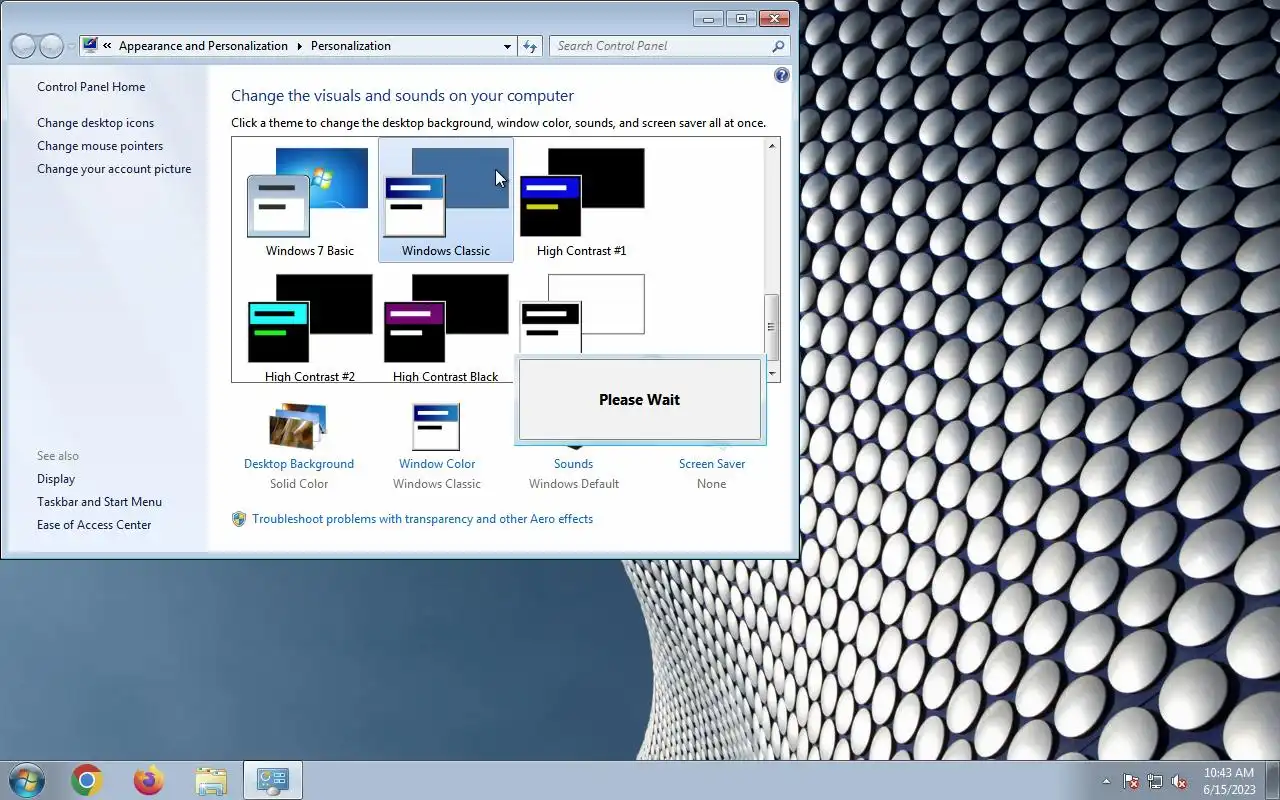Launch Firefox from the taskbar
1280x800 pixels.
(149, 780)
